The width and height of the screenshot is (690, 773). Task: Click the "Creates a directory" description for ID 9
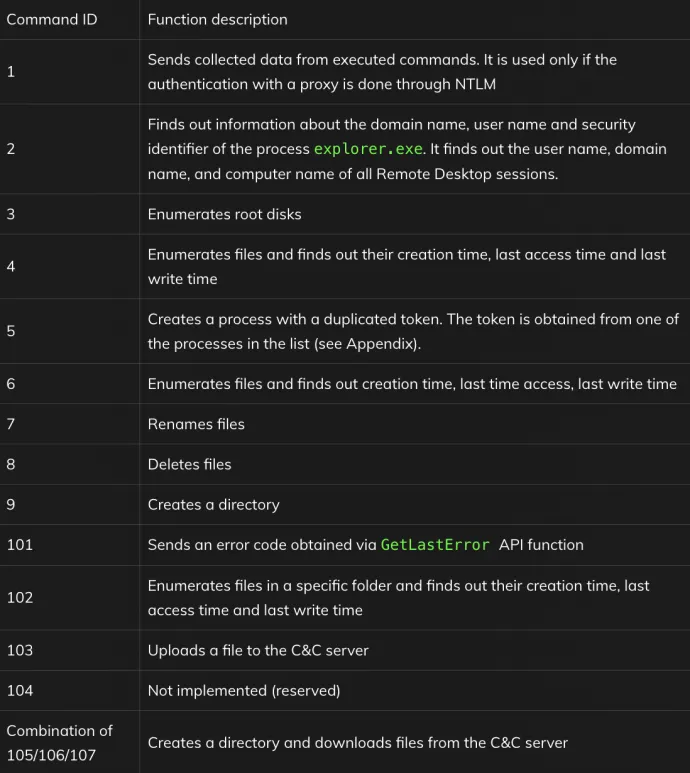tap(213, 505)
